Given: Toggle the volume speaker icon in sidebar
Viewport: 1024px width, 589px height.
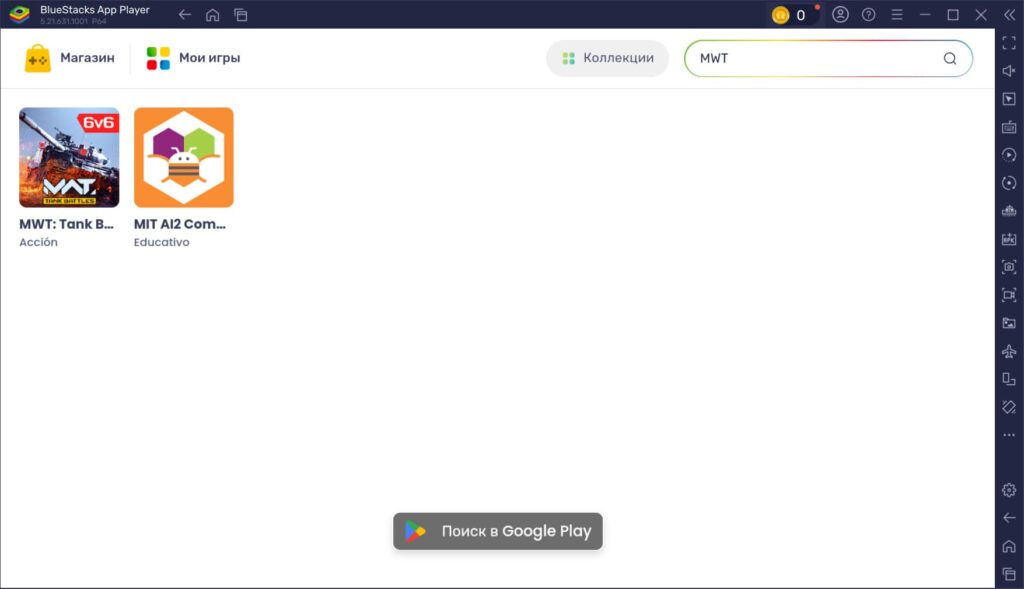Looking at the screenshot, I should tap(1009, 71).
